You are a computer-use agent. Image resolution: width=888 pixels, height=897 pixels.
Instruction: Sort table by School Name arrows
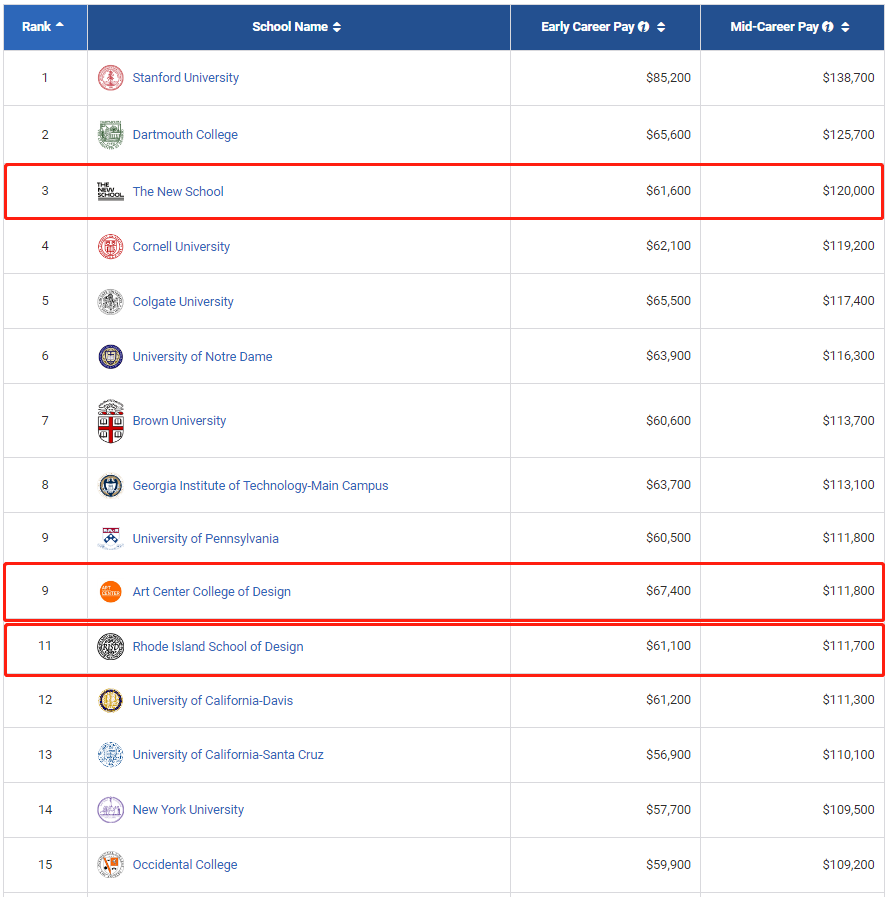337,27
